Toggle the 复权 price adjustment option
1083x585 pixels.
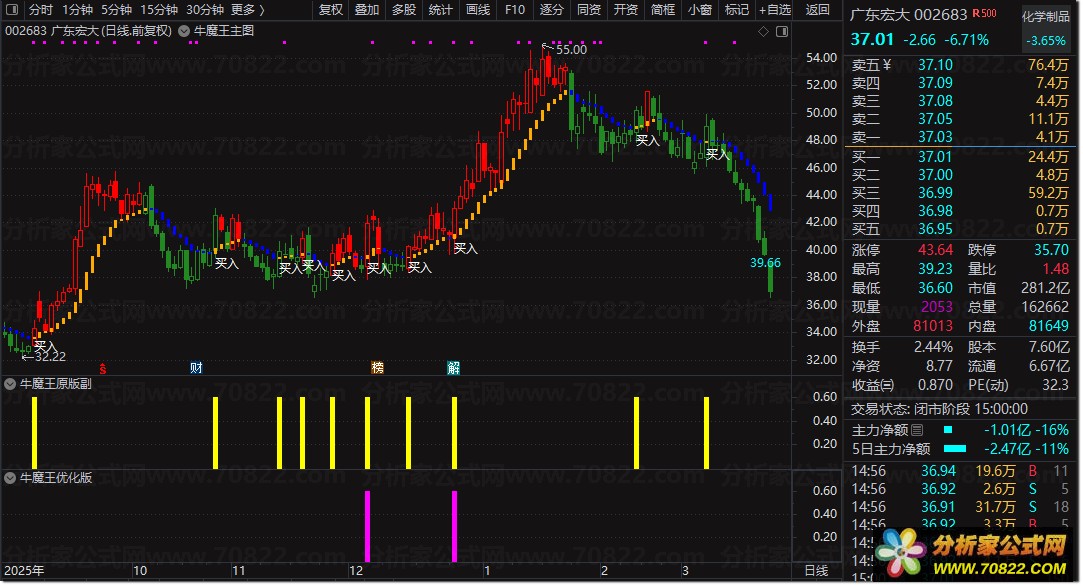coord(330,10)
